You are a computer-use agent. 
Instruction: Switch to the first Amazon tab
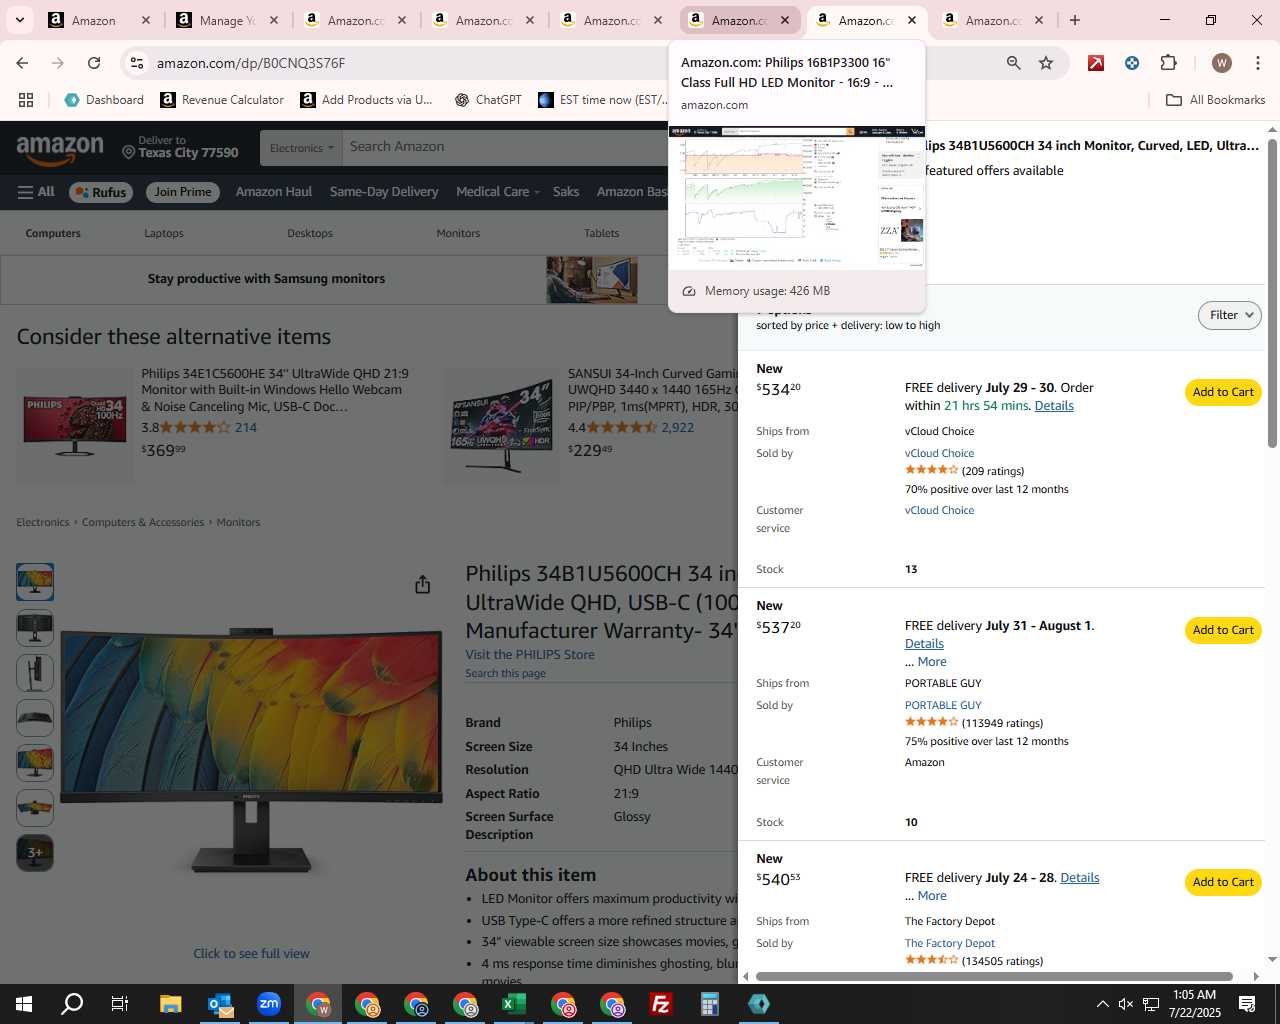(x=93, y=20)
